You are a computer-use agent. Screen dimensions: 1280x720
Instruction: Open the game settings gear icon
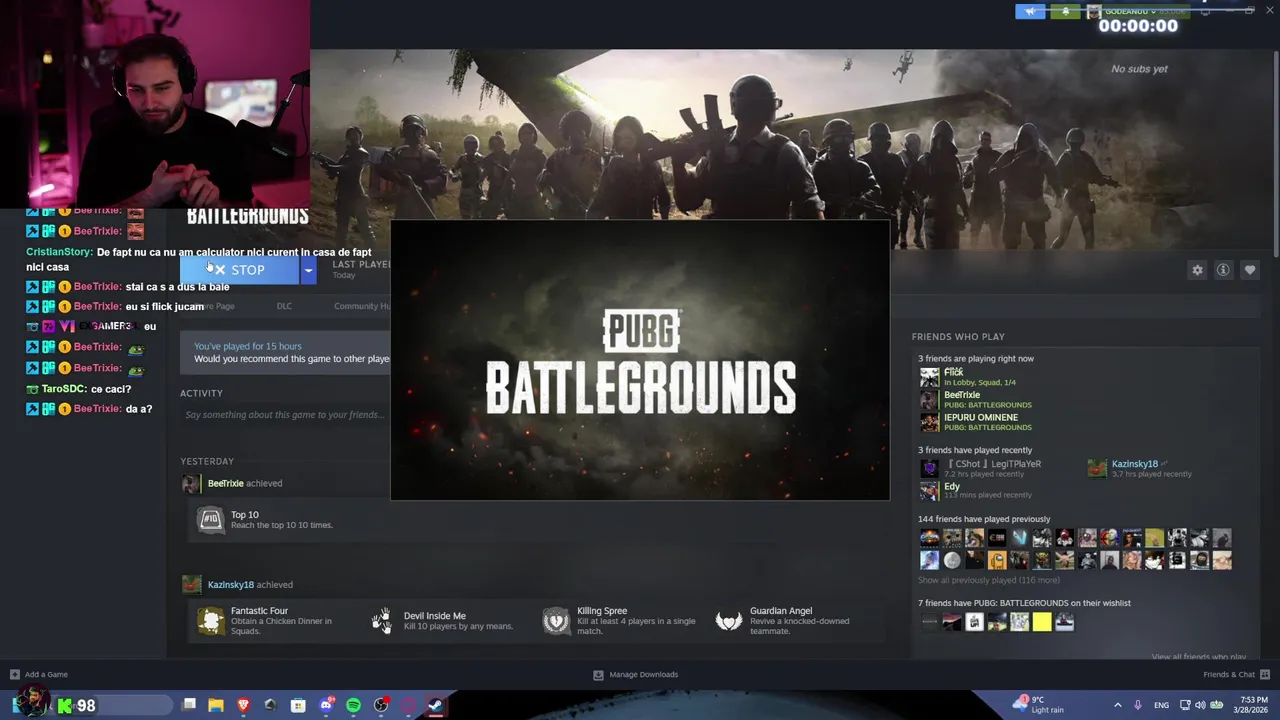1197,270
